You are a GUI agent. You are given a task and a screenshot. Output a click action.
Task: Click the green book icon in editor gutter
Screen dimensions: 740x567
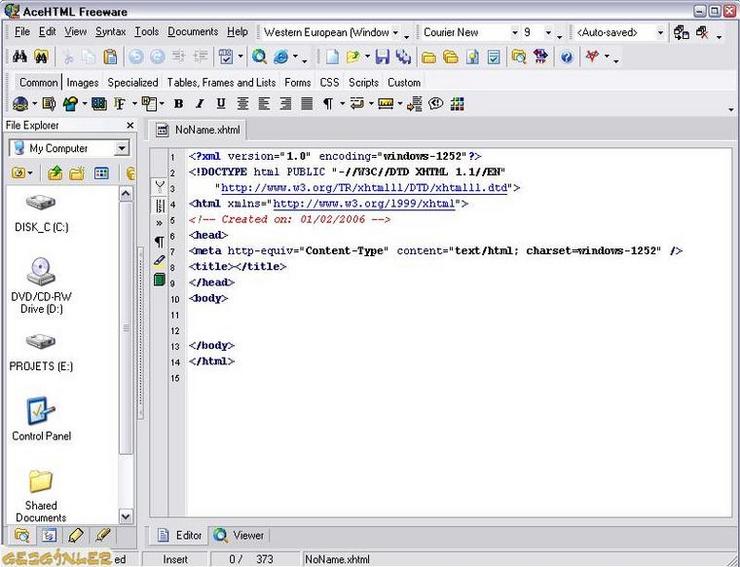[x=160, y=279]
